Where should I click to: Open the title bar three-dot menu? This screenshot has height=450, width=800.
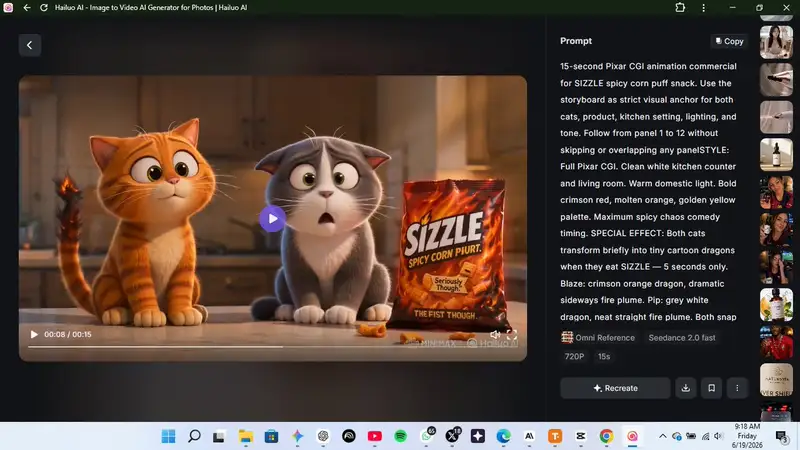point(704,8)
